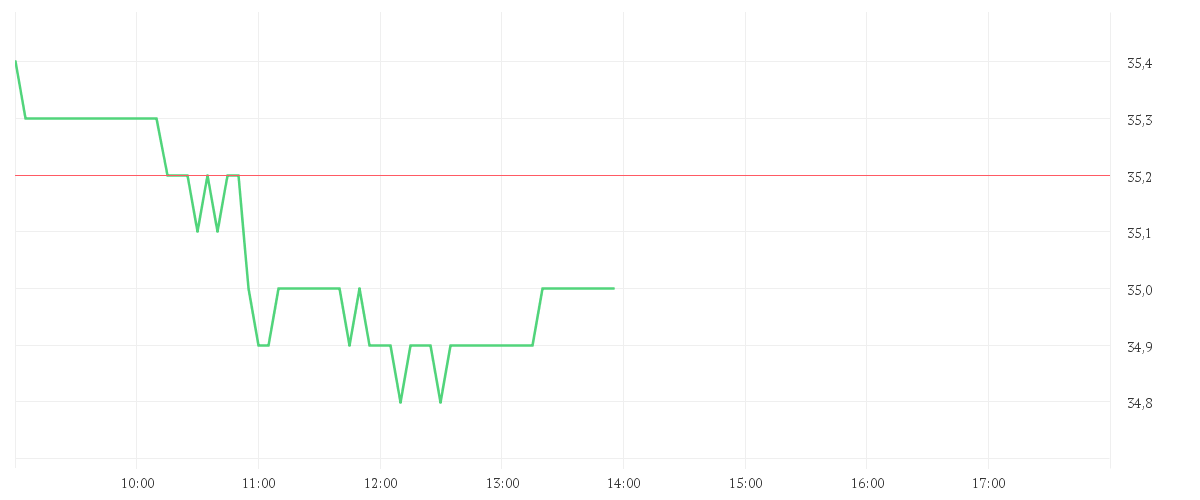Click the 11:00 time axis label
Image resolution: width=1200 pixels, height=500 pixels.
pos(259,484)
